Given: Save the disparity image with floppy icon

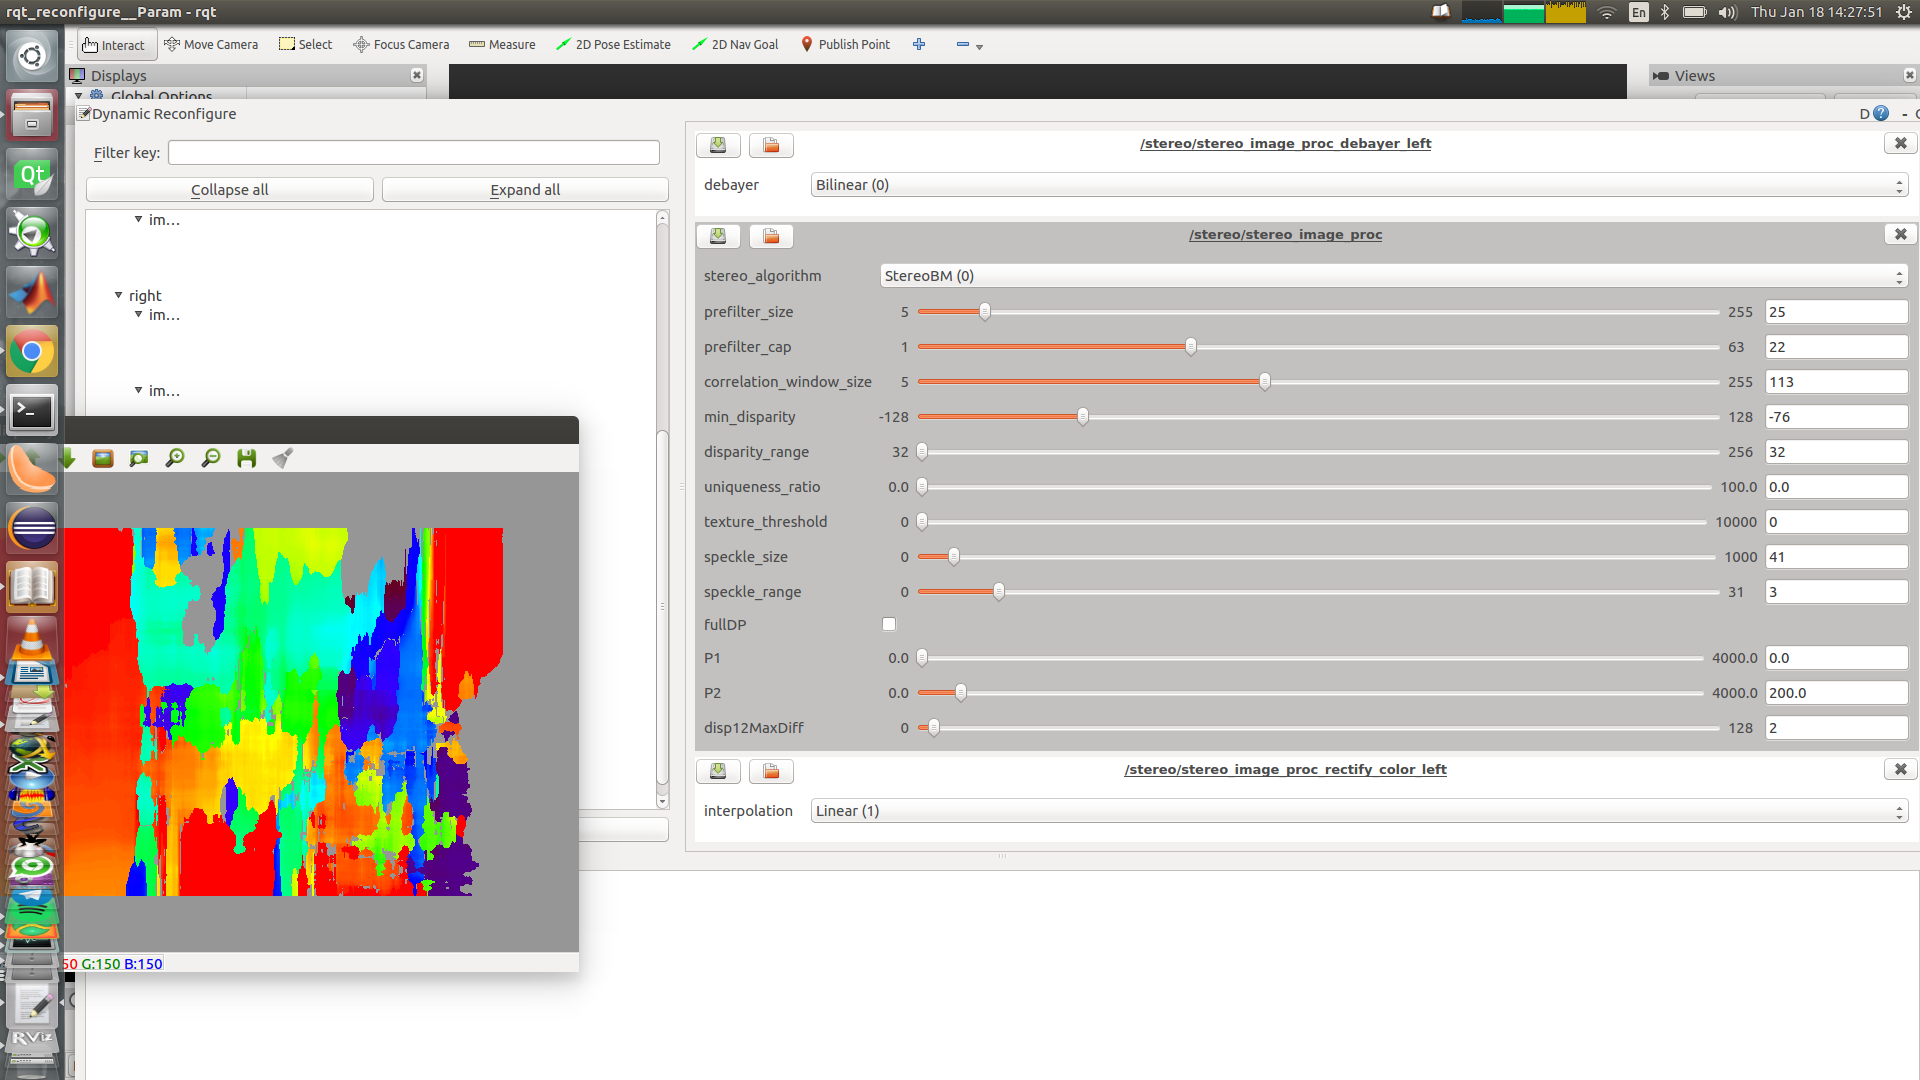Looking at the screenshot, I should [247, 458].
